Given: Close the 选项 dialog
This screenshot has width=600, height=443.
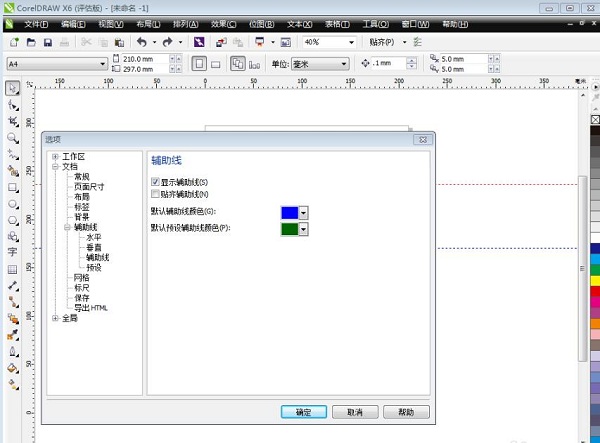Looking at the screenshot, I should pos(423,140).
